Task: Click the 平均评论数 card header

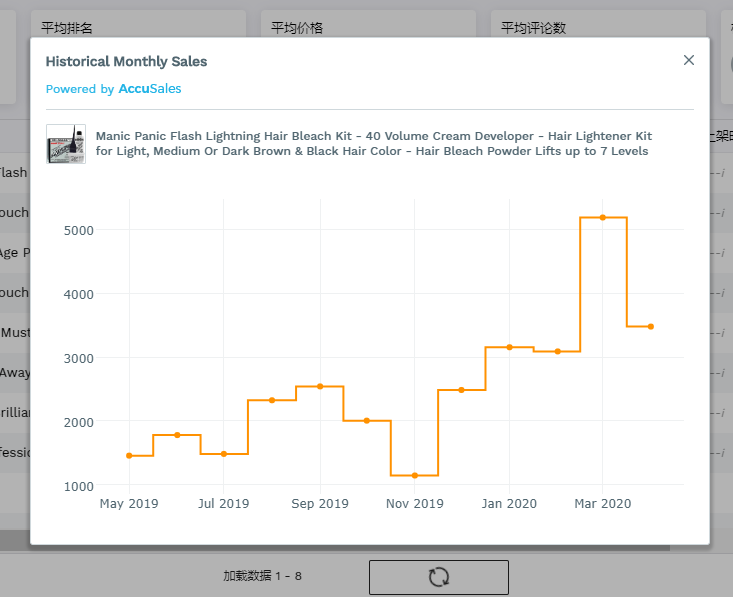Action: click(x=534, y=27)
